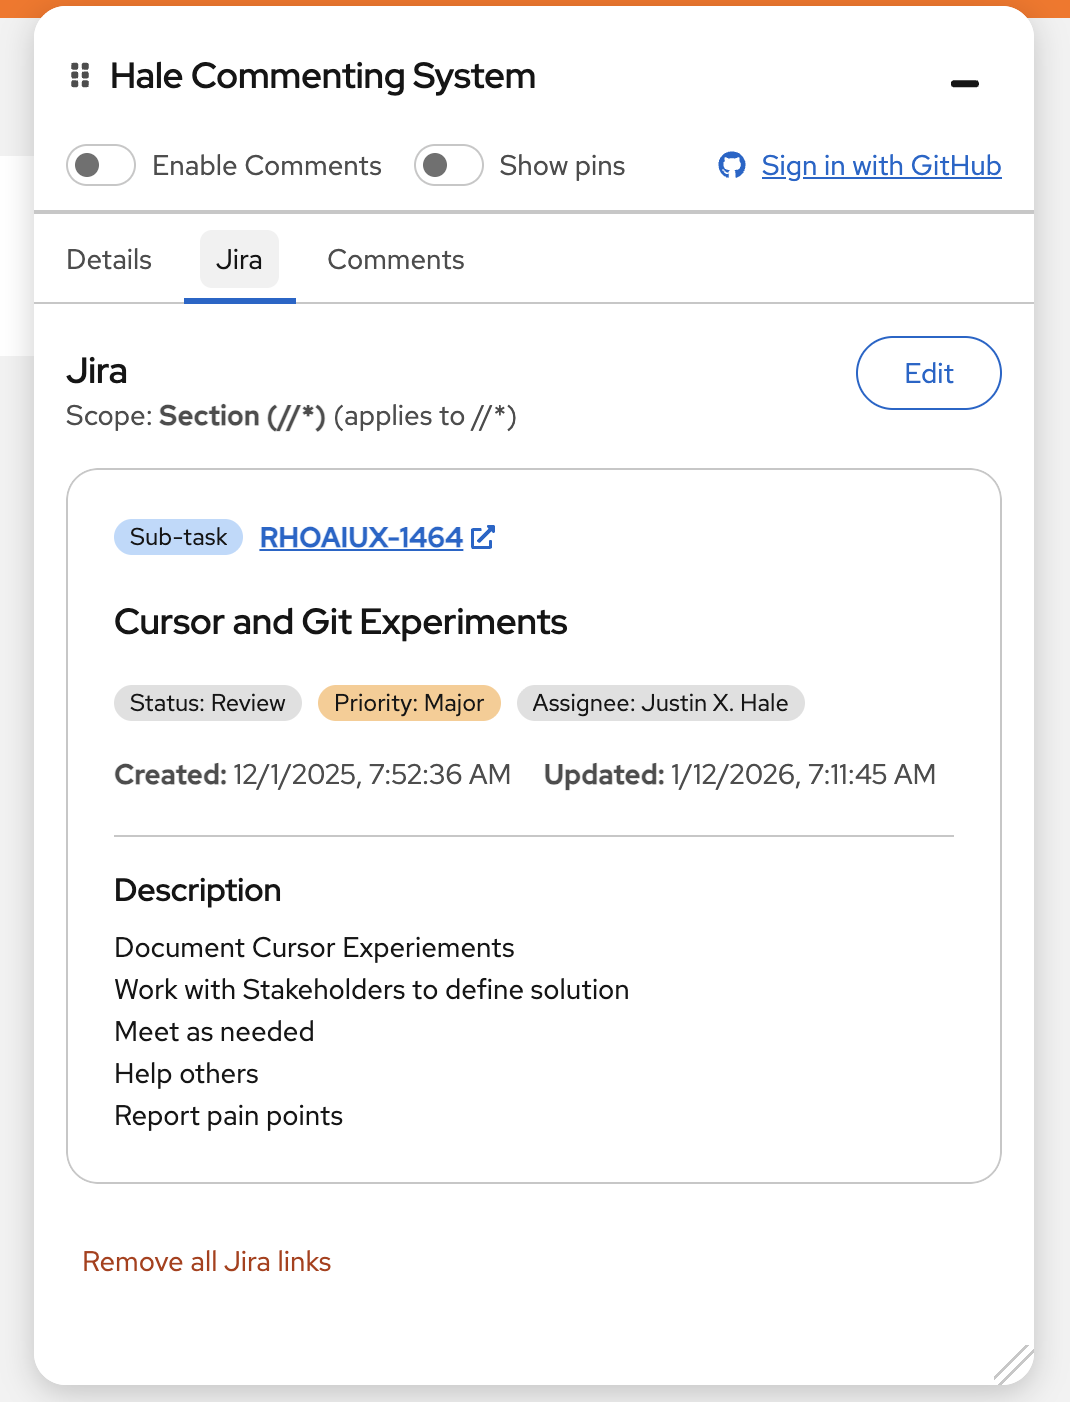The image size is (1070, 1402).
Task: Click the Updated date text
Action: pos(740,775)
